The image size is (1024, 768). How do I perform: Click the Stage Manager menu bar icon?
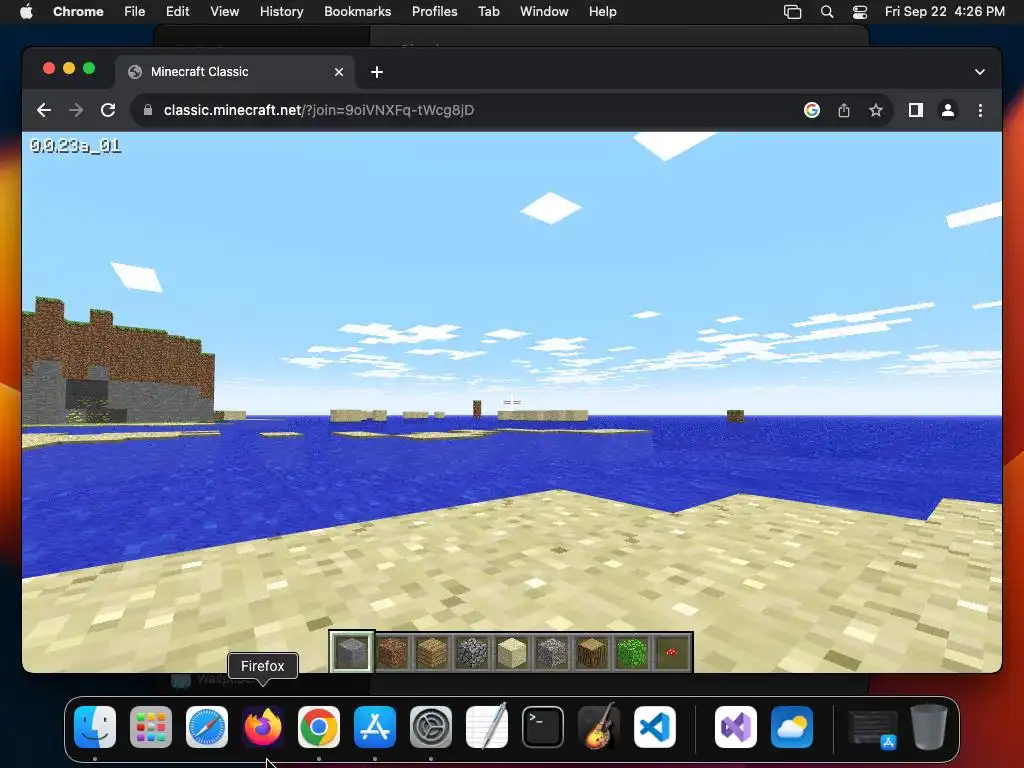pyautogui.click(x=792, y=12)
